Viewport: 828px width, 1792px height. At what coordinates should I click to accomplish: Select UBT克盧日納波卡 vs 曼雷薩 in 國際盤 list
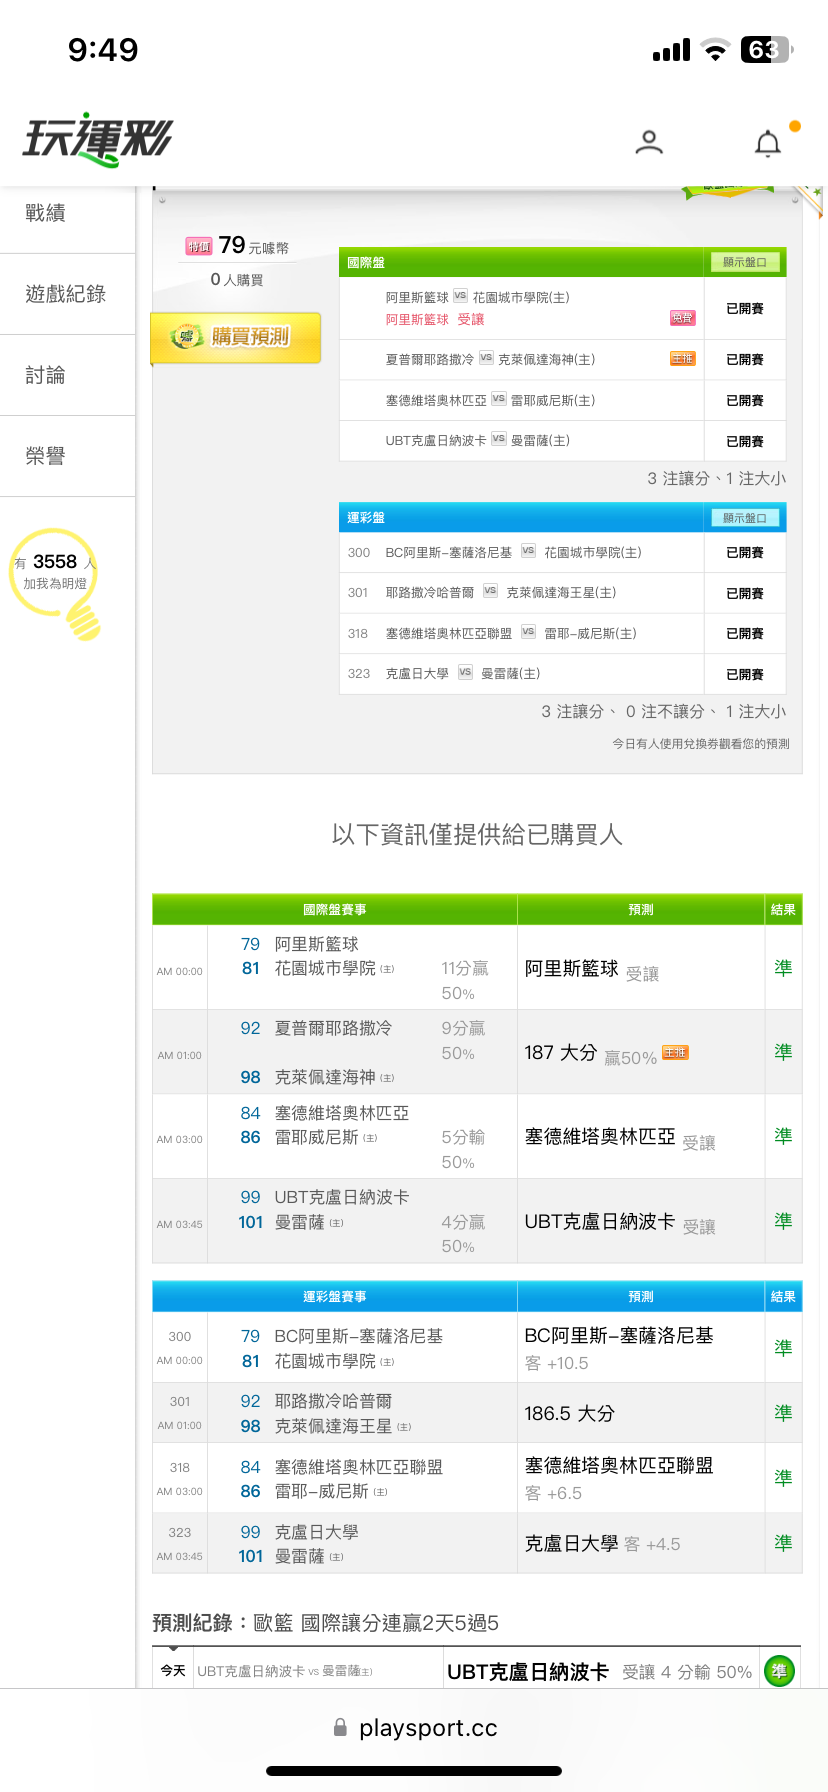(563, 440)
